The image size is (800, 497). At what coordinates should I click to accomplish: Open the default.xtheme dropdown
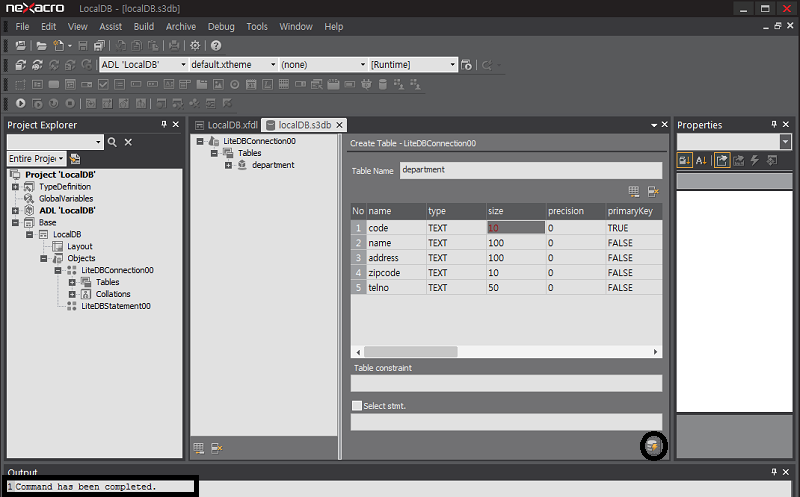(x=273, y=65)
